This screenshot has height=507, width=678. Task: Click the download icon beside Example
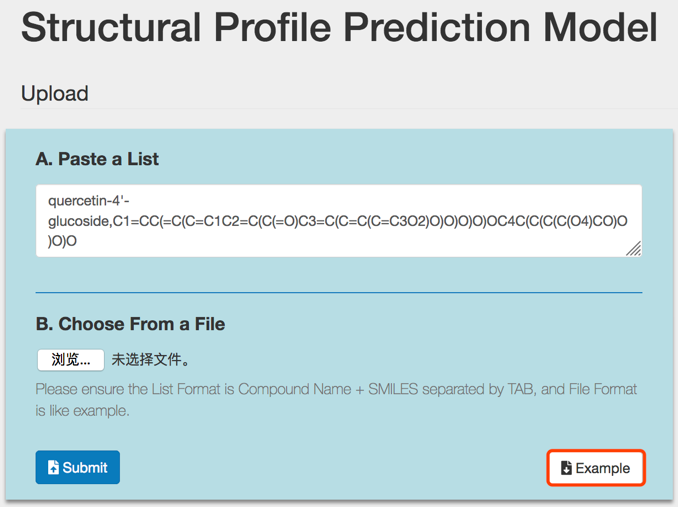tap(566, 468)
